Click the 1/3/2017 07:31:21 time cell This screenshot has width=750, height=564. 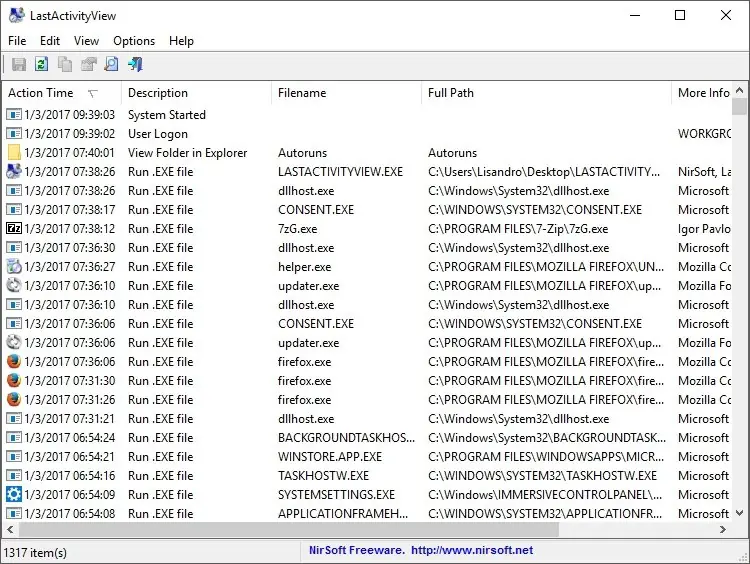[69, 419]
